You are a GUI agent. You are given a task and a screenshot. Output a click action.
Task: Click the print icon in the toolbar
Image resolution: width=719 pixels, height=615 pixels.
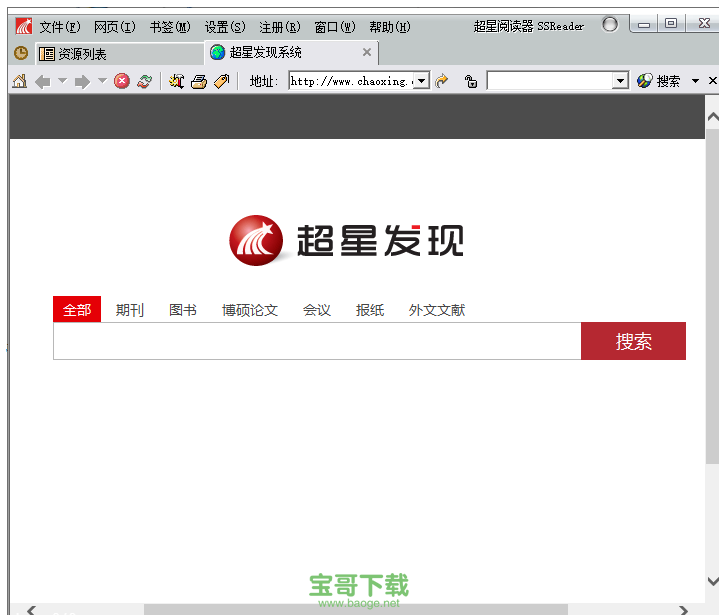(199, 81)
